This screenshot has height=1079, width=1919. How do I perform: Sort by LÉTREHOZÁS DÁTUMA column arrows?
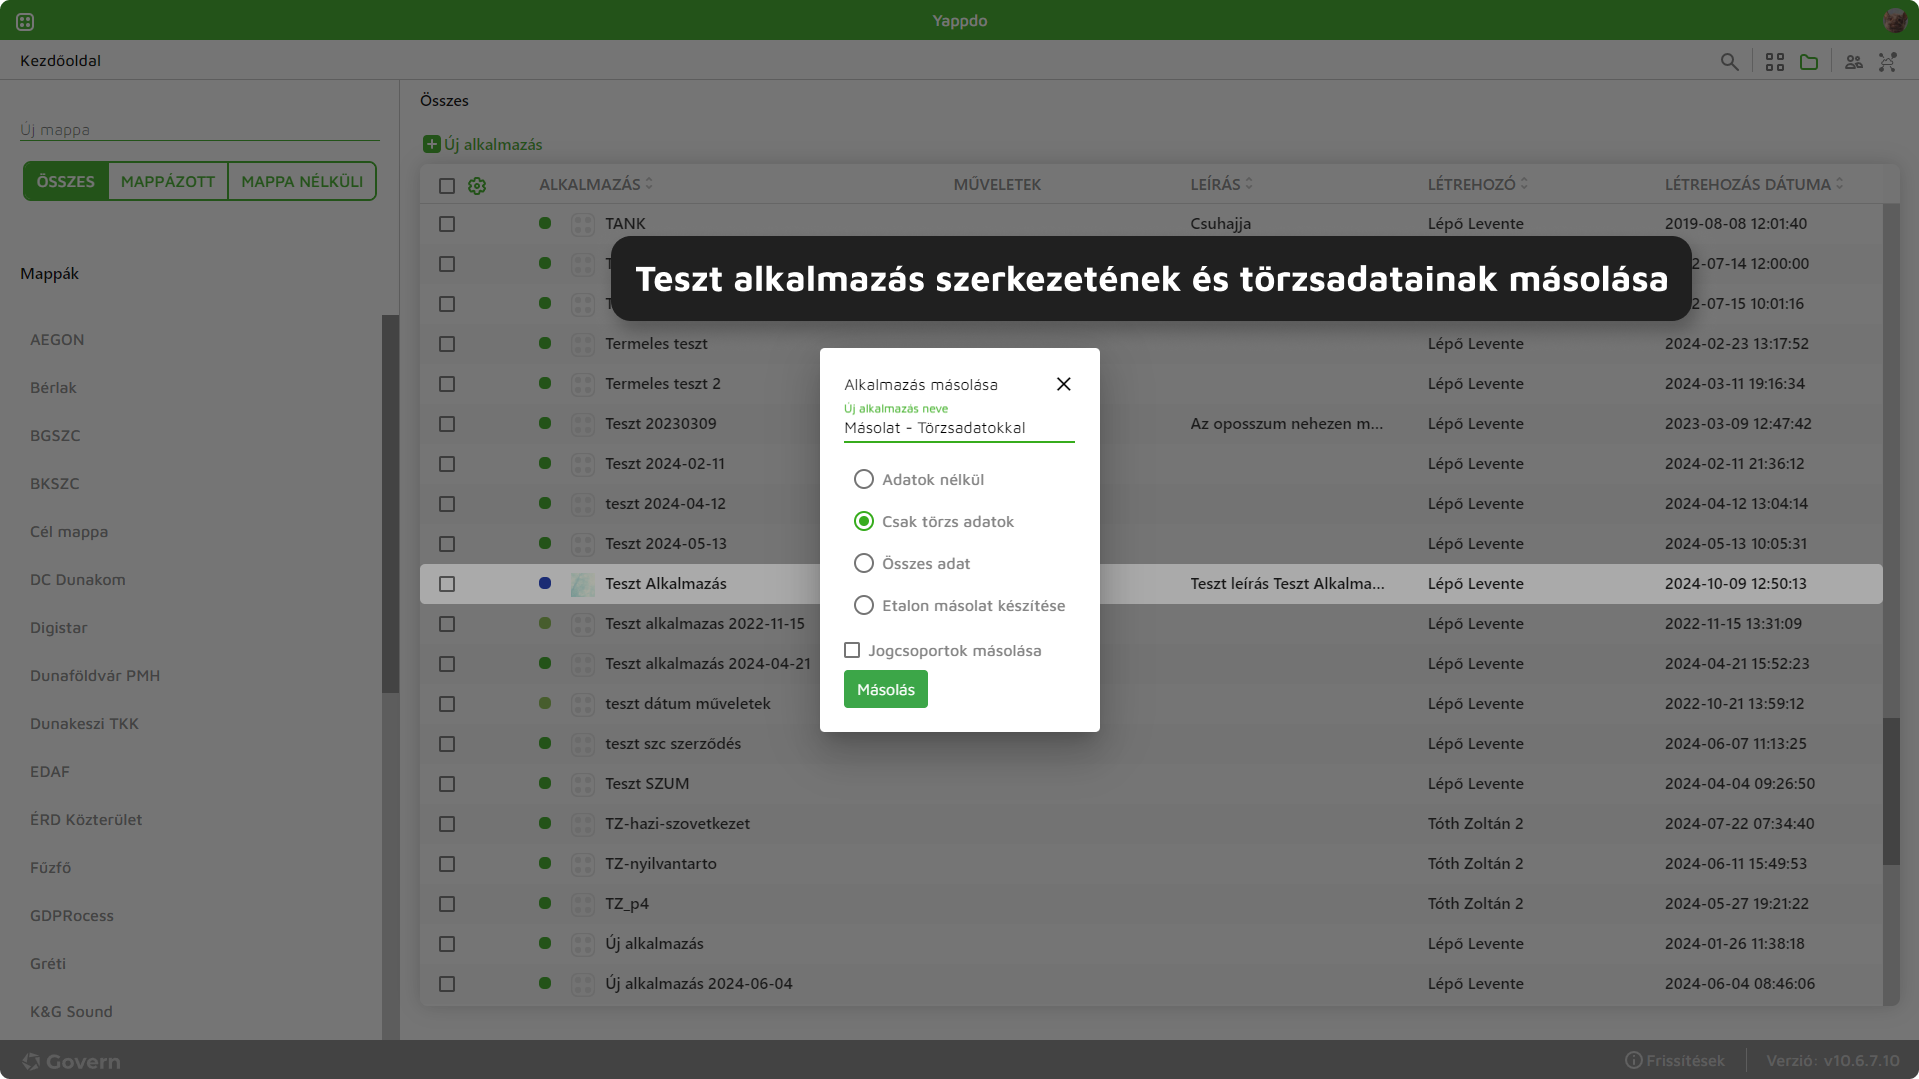point(1840,183)
